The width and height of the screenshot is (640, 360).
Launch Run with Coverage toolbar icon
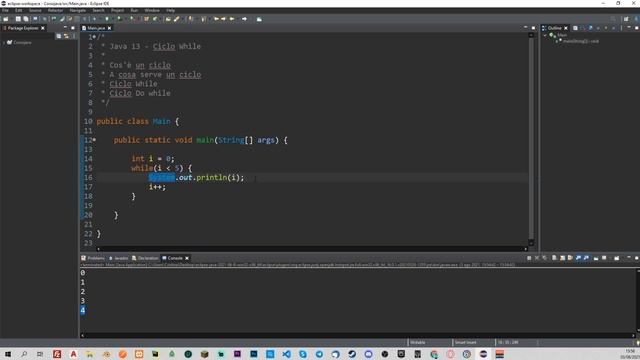coord(119,19)
